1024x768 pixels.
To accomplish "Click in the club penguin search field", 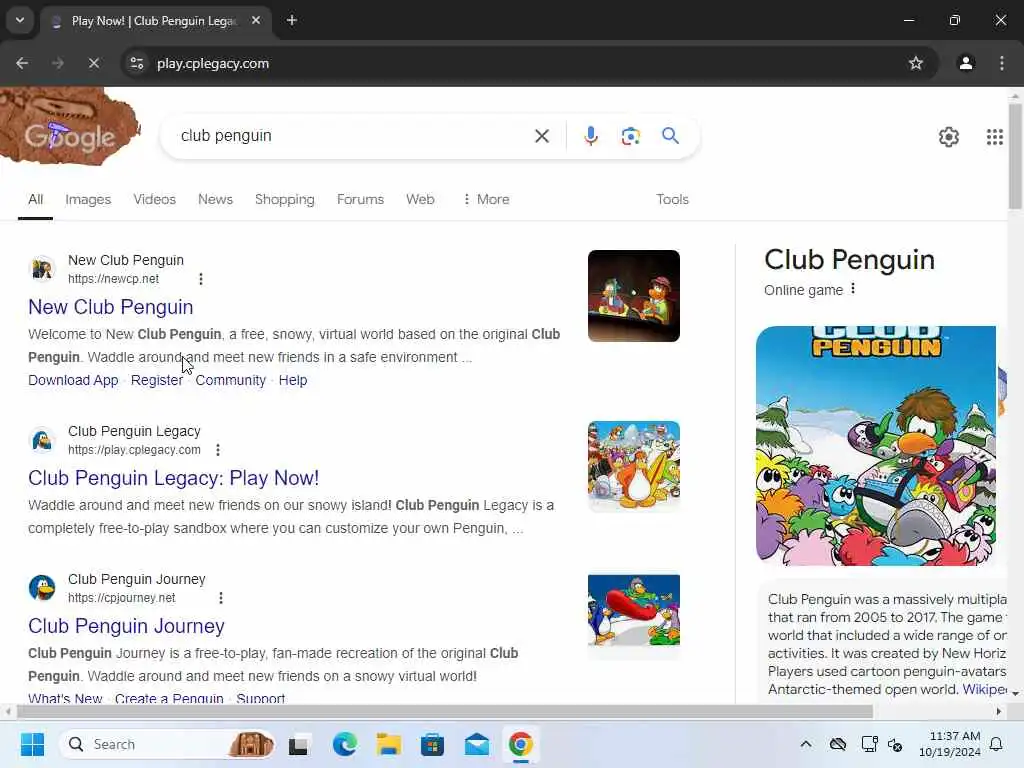I will (x=353, y=136).
